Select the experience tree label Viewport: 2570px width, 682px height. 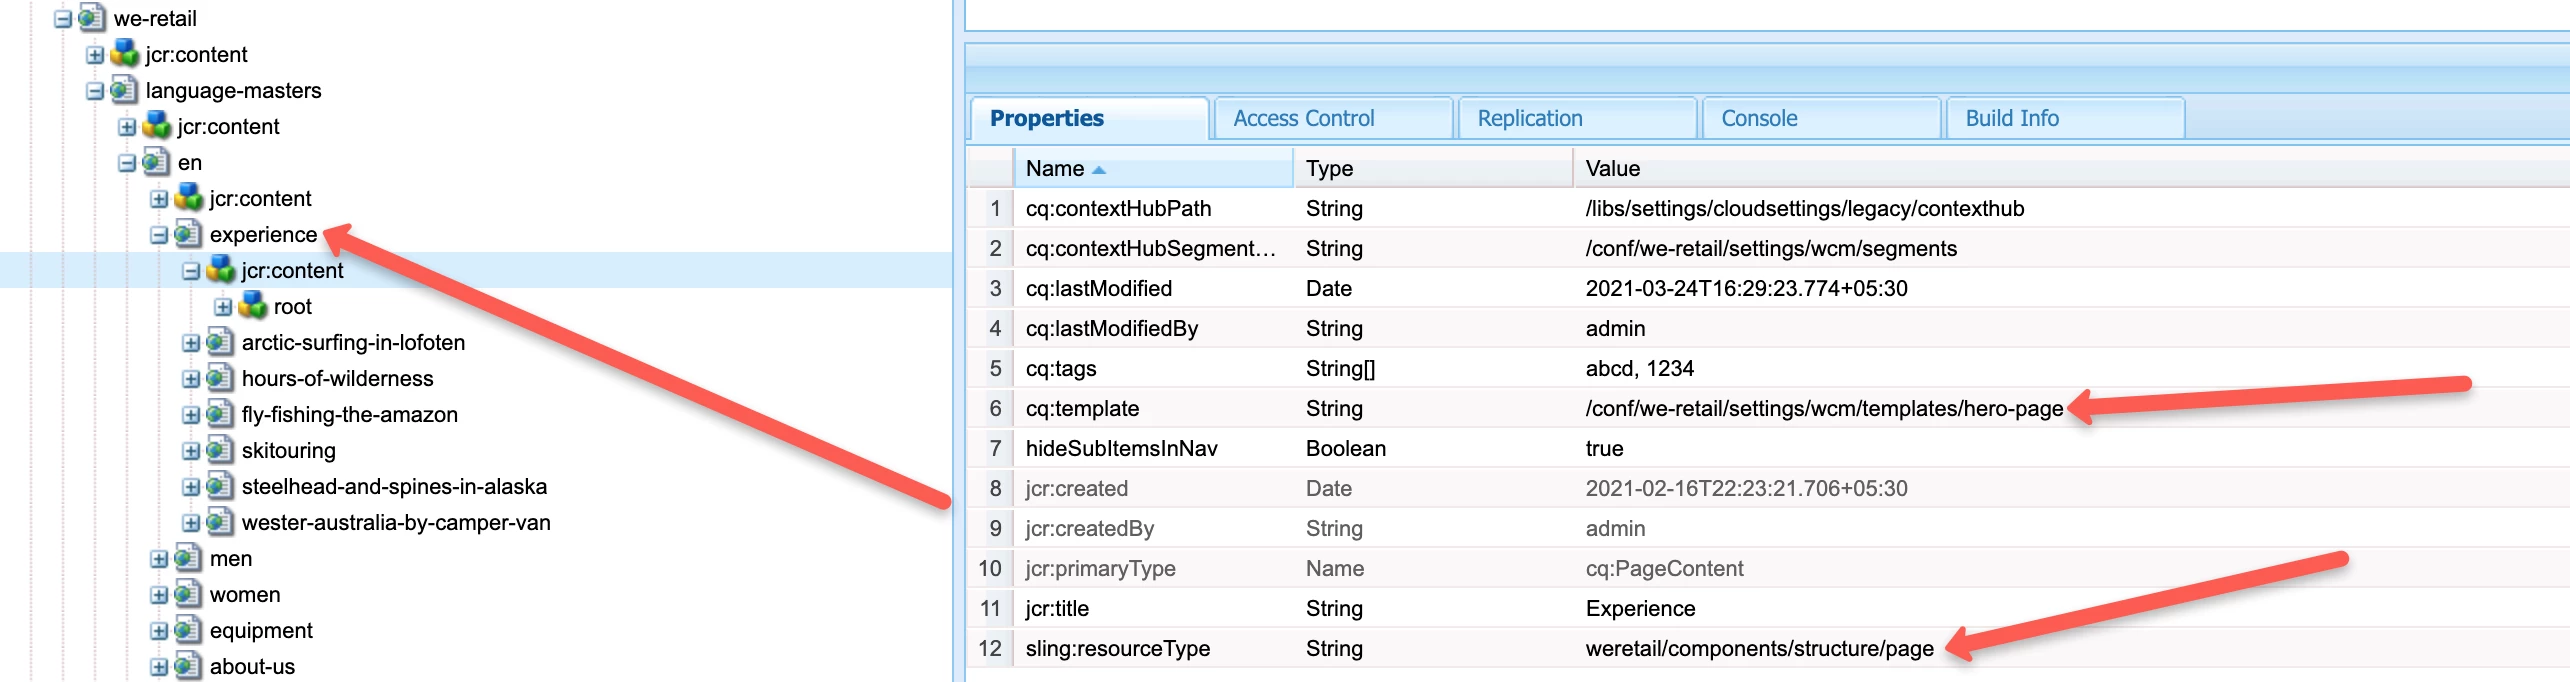coord(263,234)
